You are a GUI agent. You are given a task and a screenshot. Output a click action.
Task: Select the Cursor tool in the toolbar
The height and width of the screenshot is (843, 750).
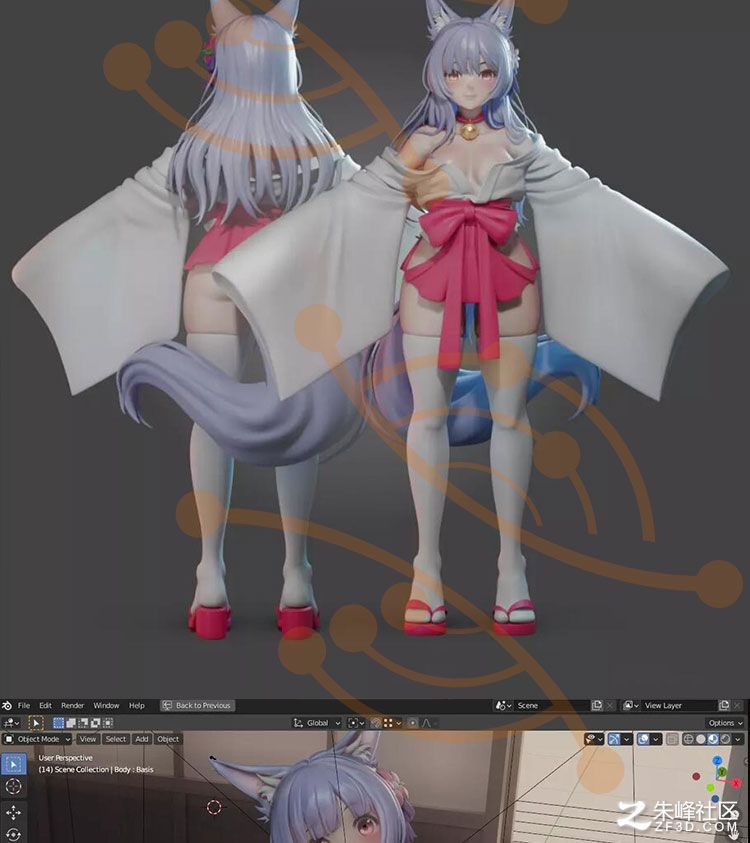[x=13, y=787]
